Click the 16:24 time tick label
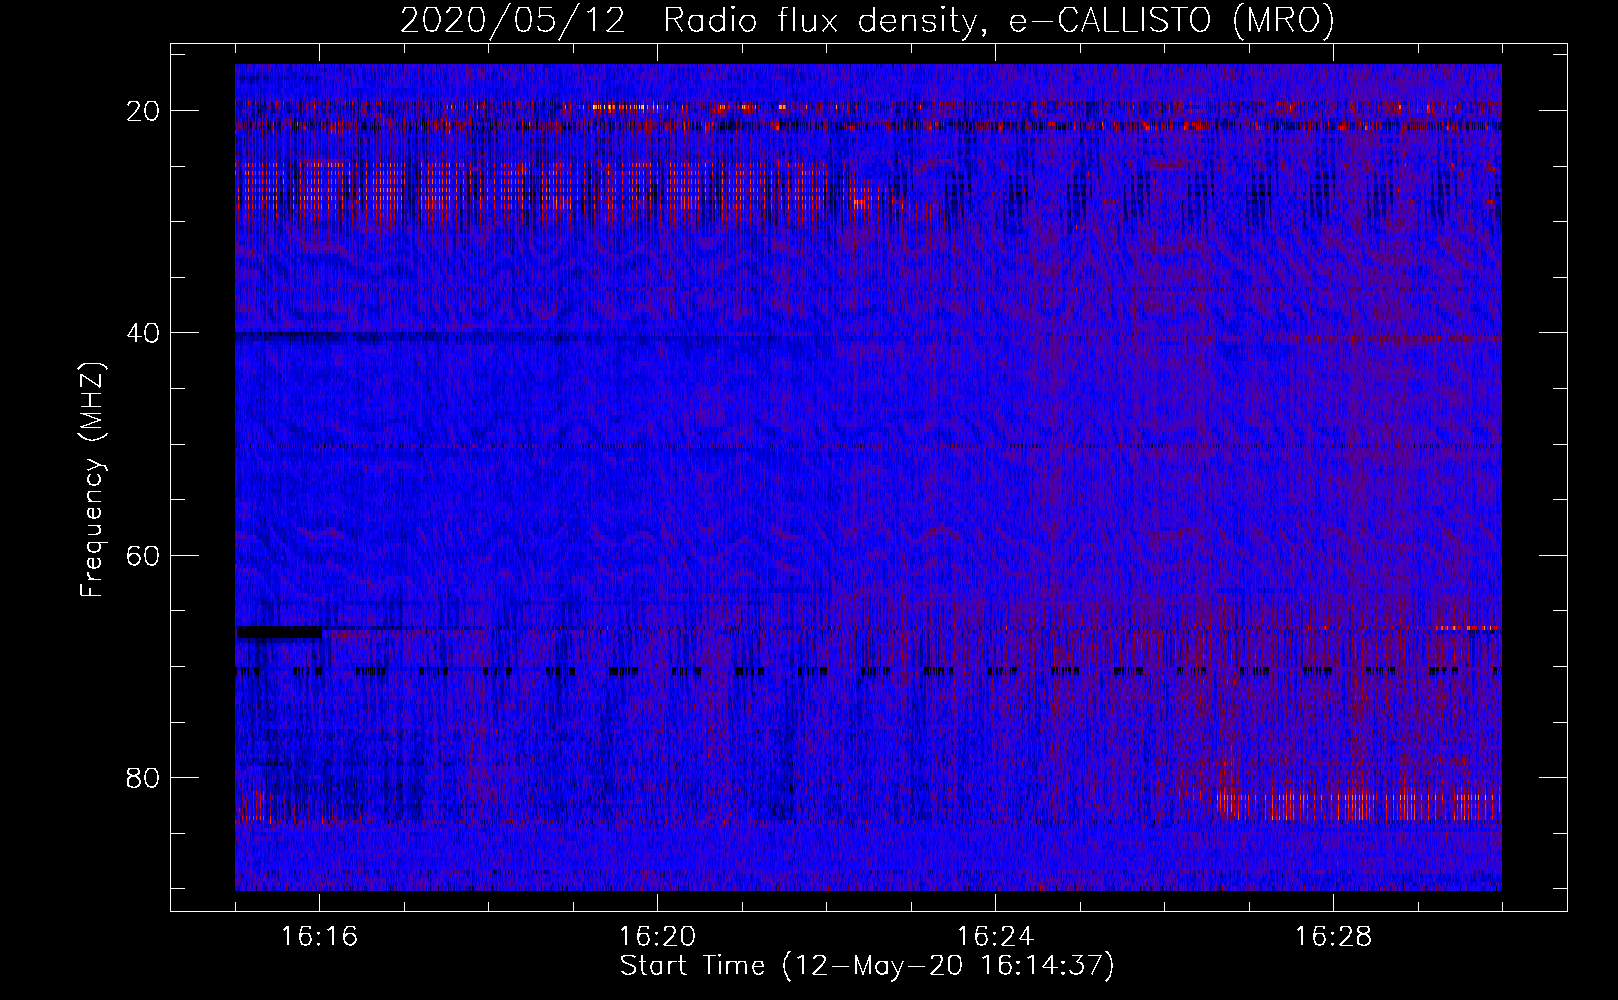This screenshot has height=1000, width=1618. (x=995, y=937)
